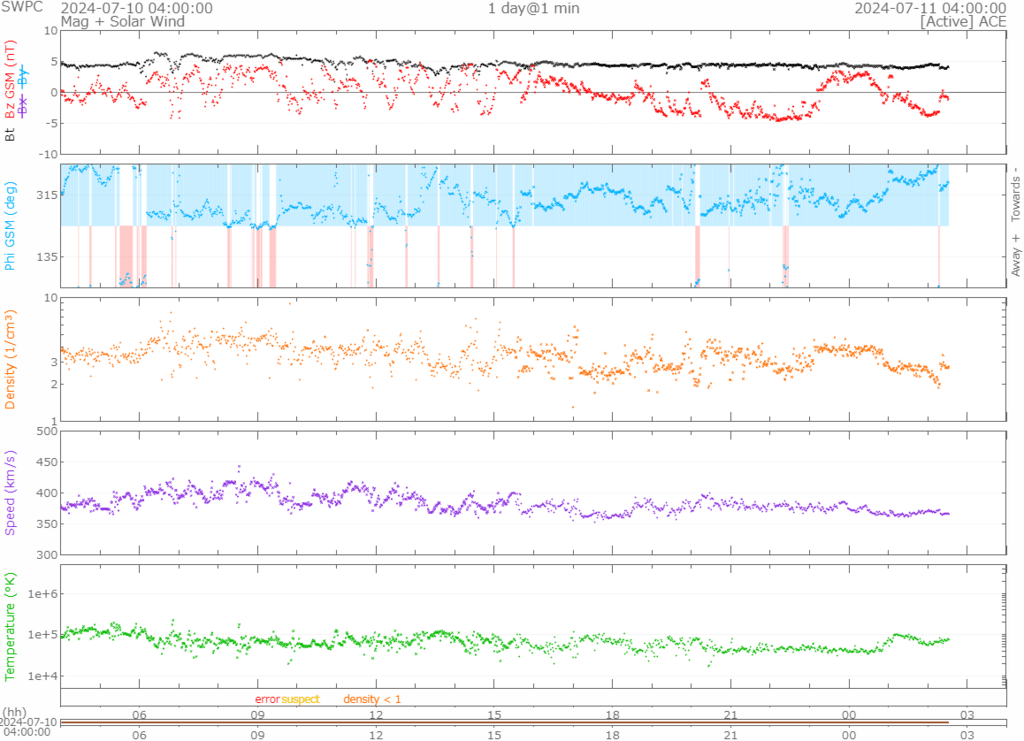The image size is (1024, 741).
Task: Click the 500 tick on Speed axis
Action: point(47,431)
